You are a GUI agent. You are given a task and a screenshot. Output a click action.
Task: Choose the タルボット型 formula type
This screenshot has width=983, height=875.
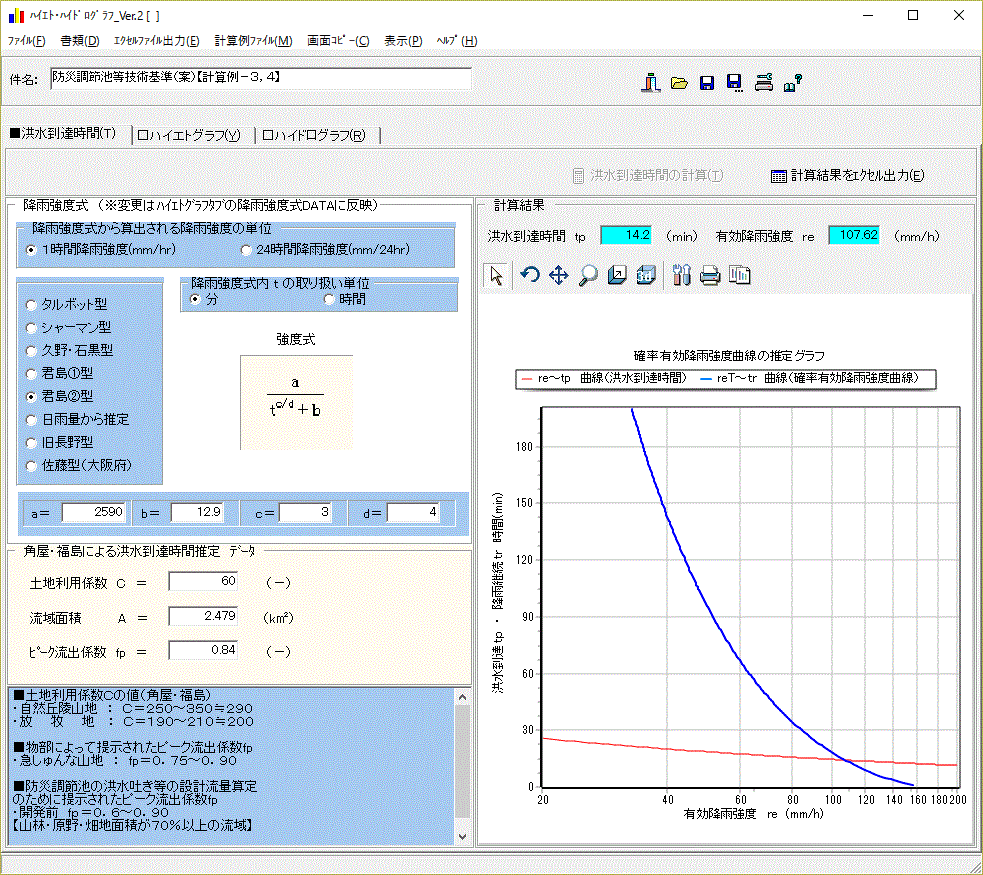[34, 304]
